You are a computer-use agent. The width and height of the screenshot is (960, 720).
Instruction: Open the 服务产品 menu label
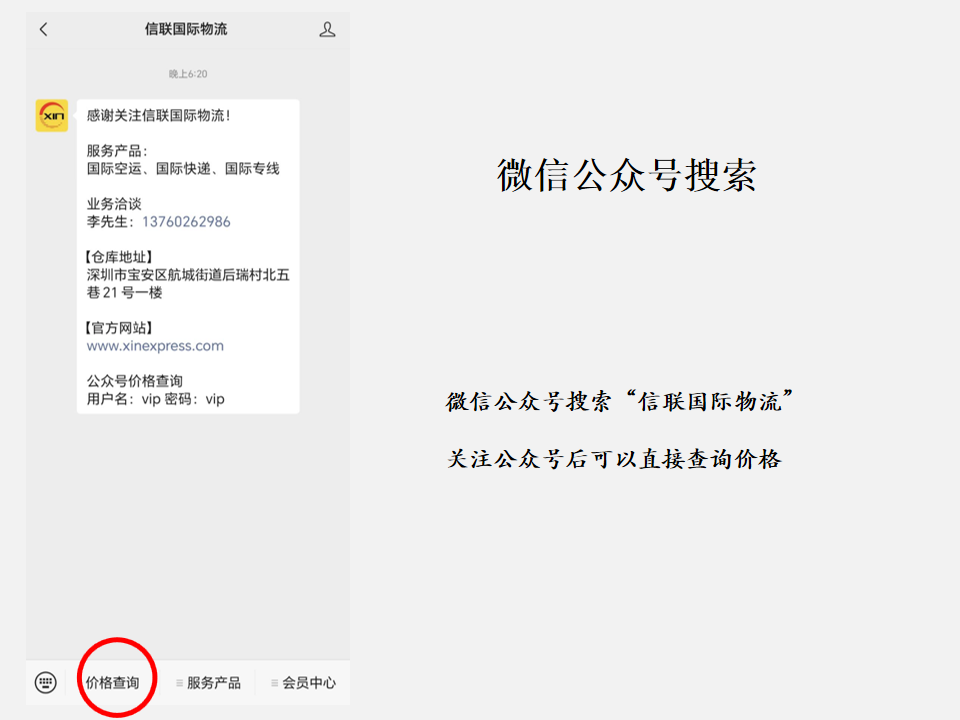point(214,683)
